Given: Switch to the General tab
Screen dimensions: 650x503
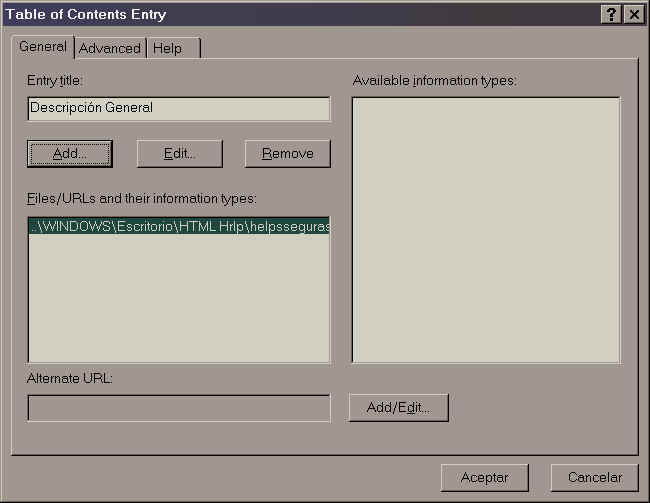Looking at the screenshot, I should pos(42,47).
